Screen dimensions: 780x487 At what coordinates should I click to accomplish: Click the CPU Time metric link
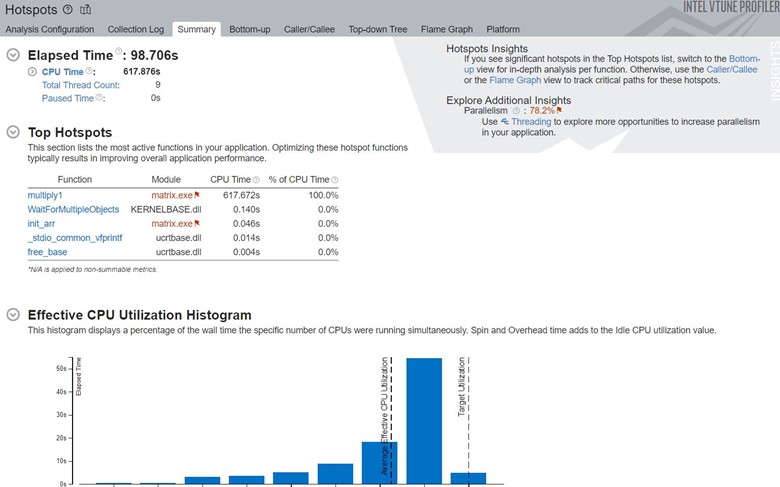pos(63,72)
